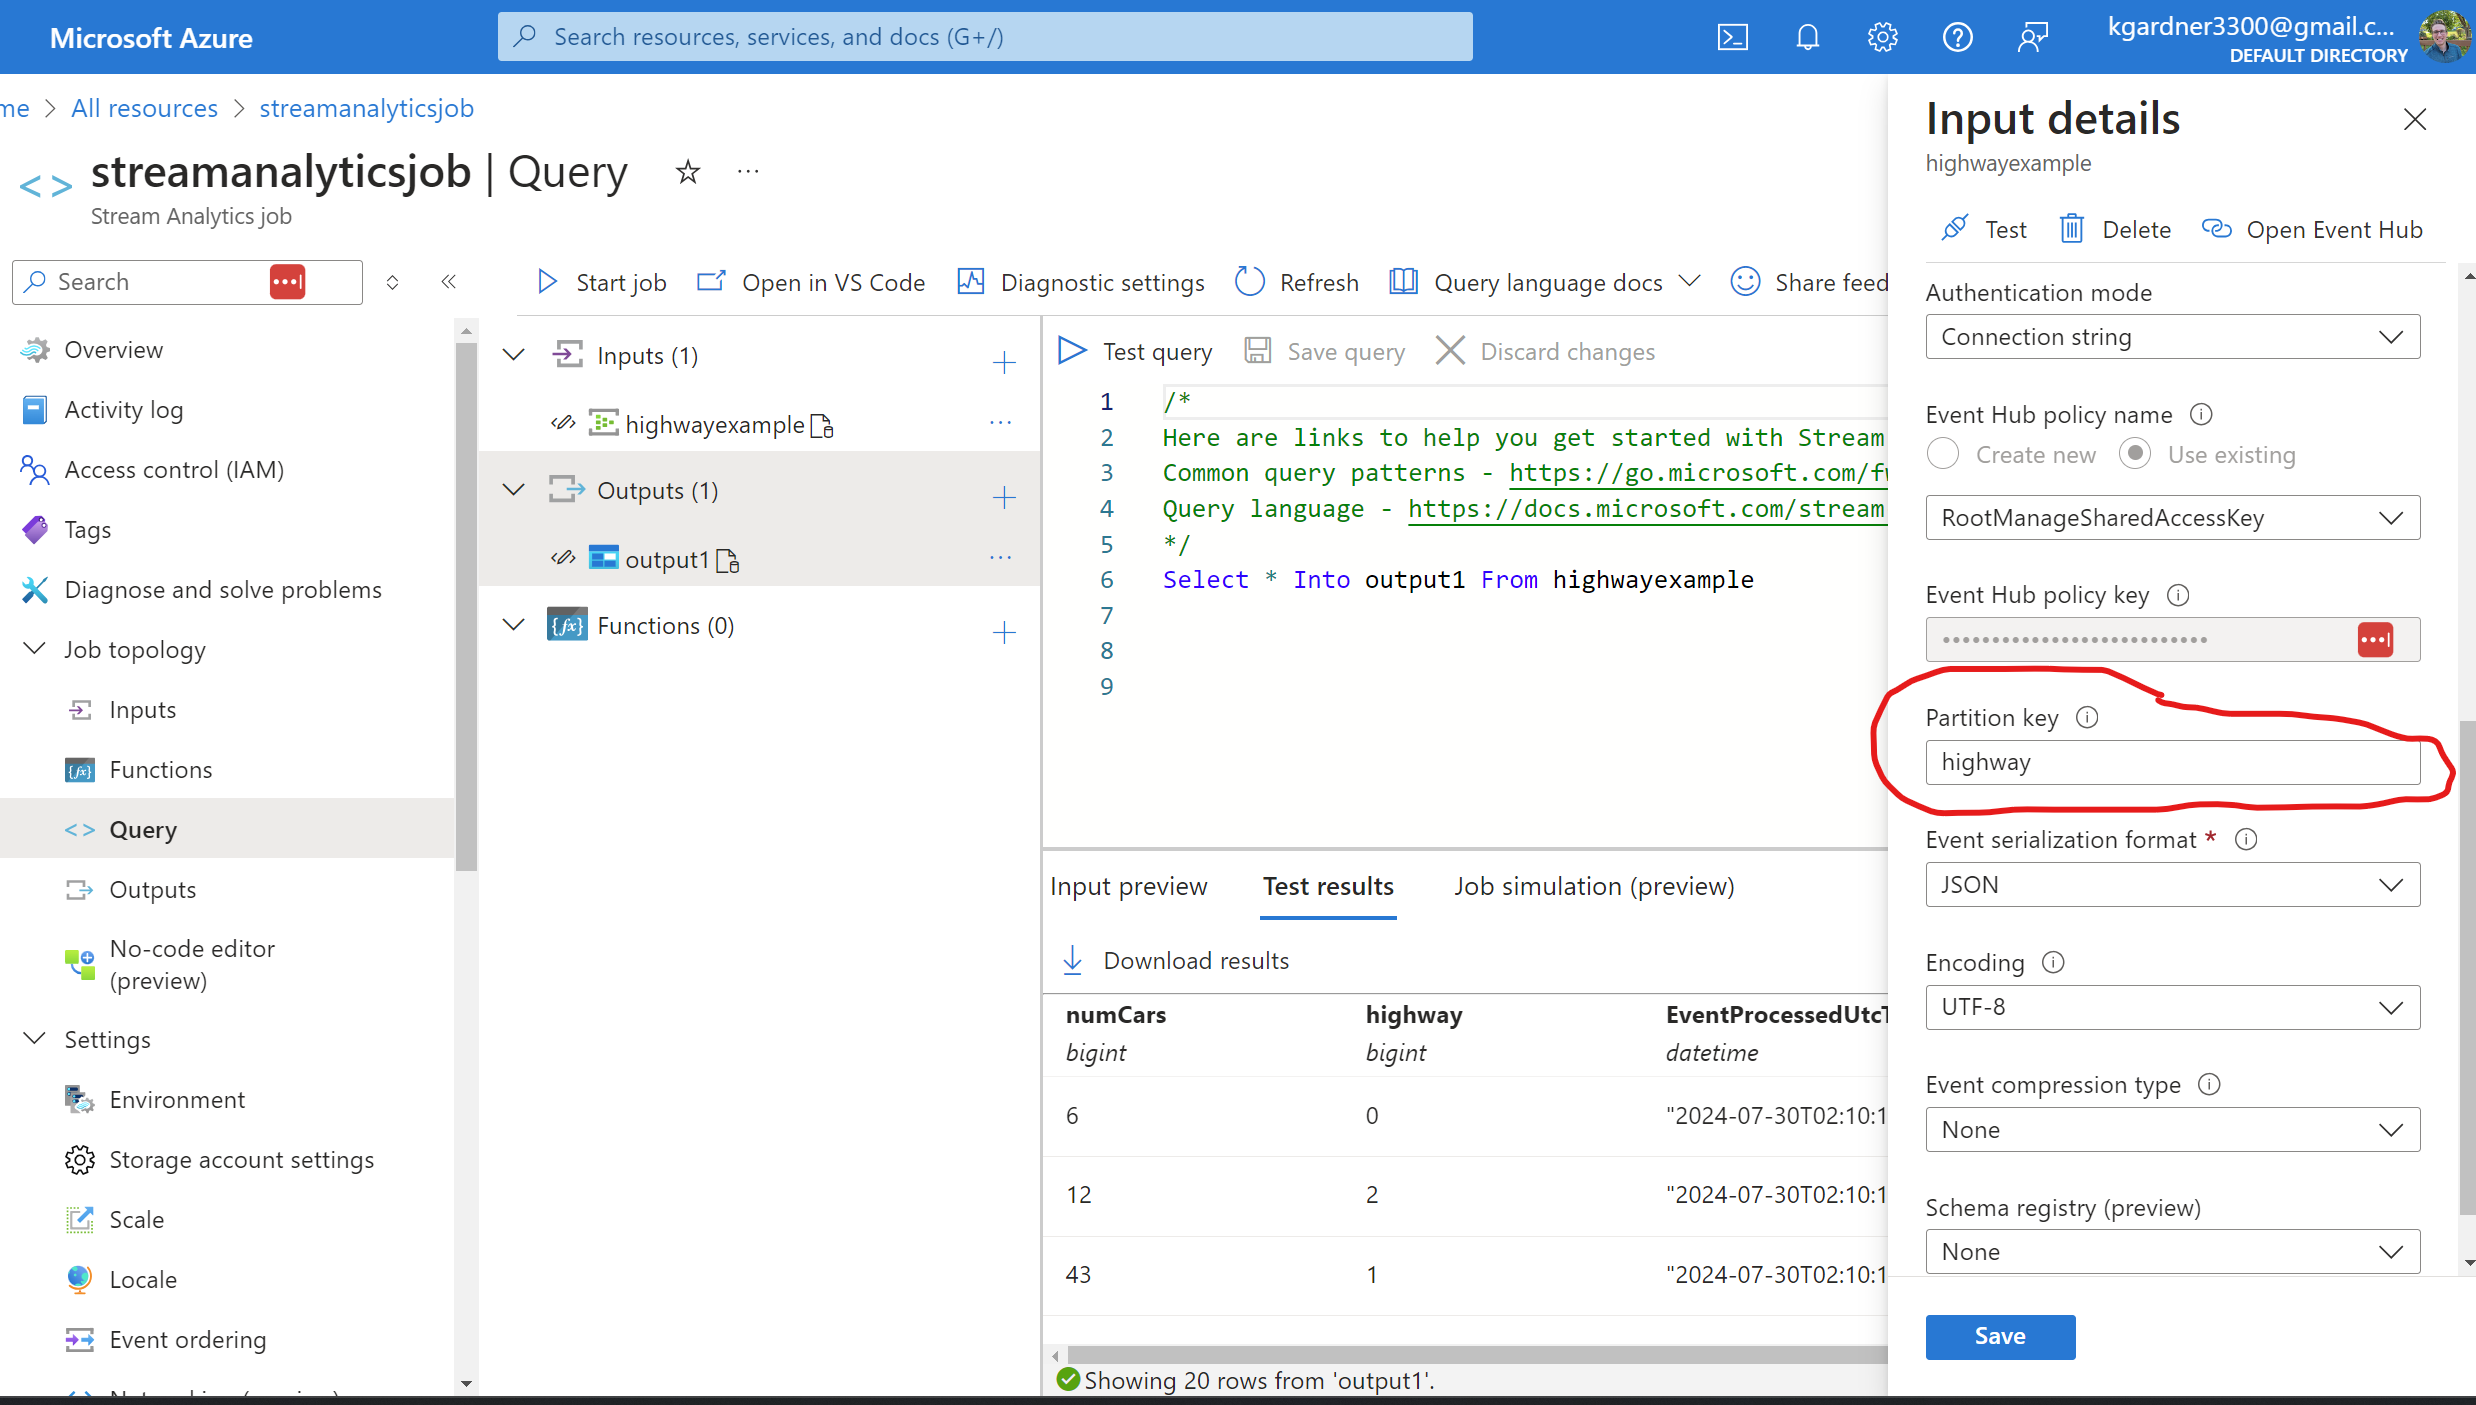Switch to the Test results tab
2476x1405 pixels.
(x=1328, y=886)
